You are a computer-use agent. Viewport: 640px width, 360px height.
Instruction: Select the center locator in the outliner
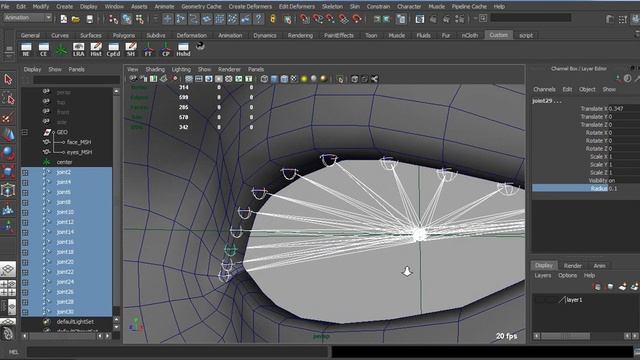(64, 162)
